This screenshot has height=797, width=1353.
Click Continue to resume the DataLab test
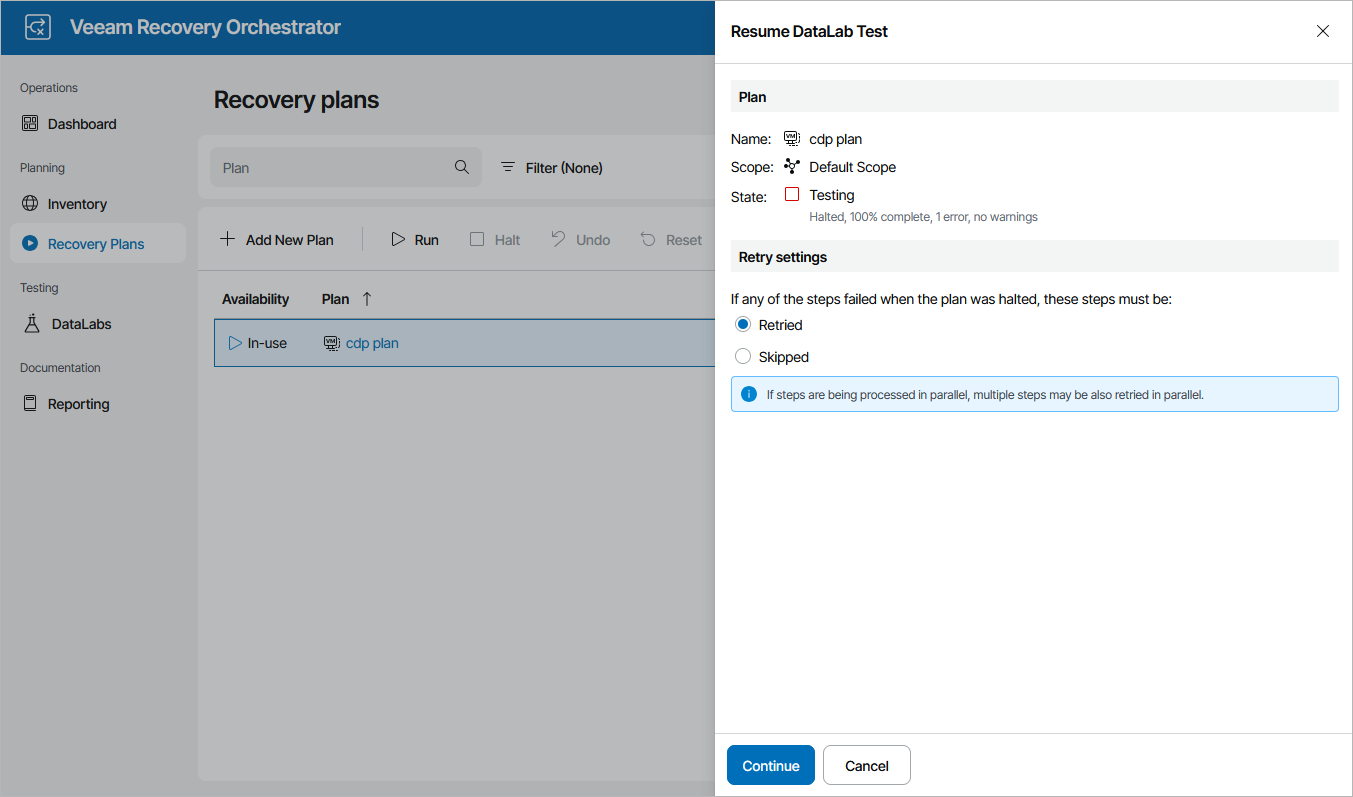[x=770, y=764]
